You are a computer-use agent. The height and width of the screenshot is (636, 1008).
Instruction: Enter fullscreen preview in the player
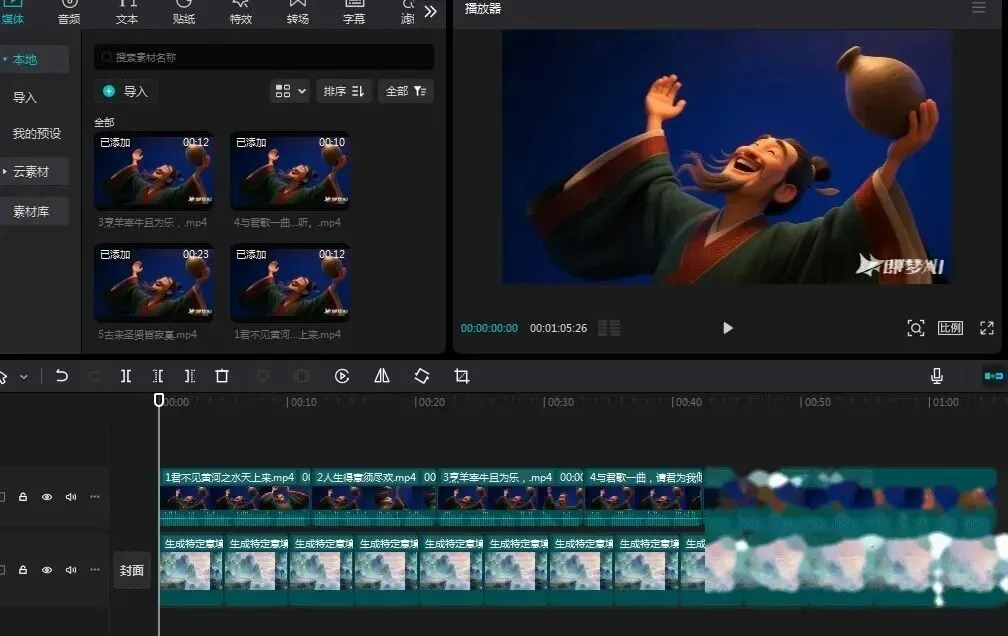986,328
